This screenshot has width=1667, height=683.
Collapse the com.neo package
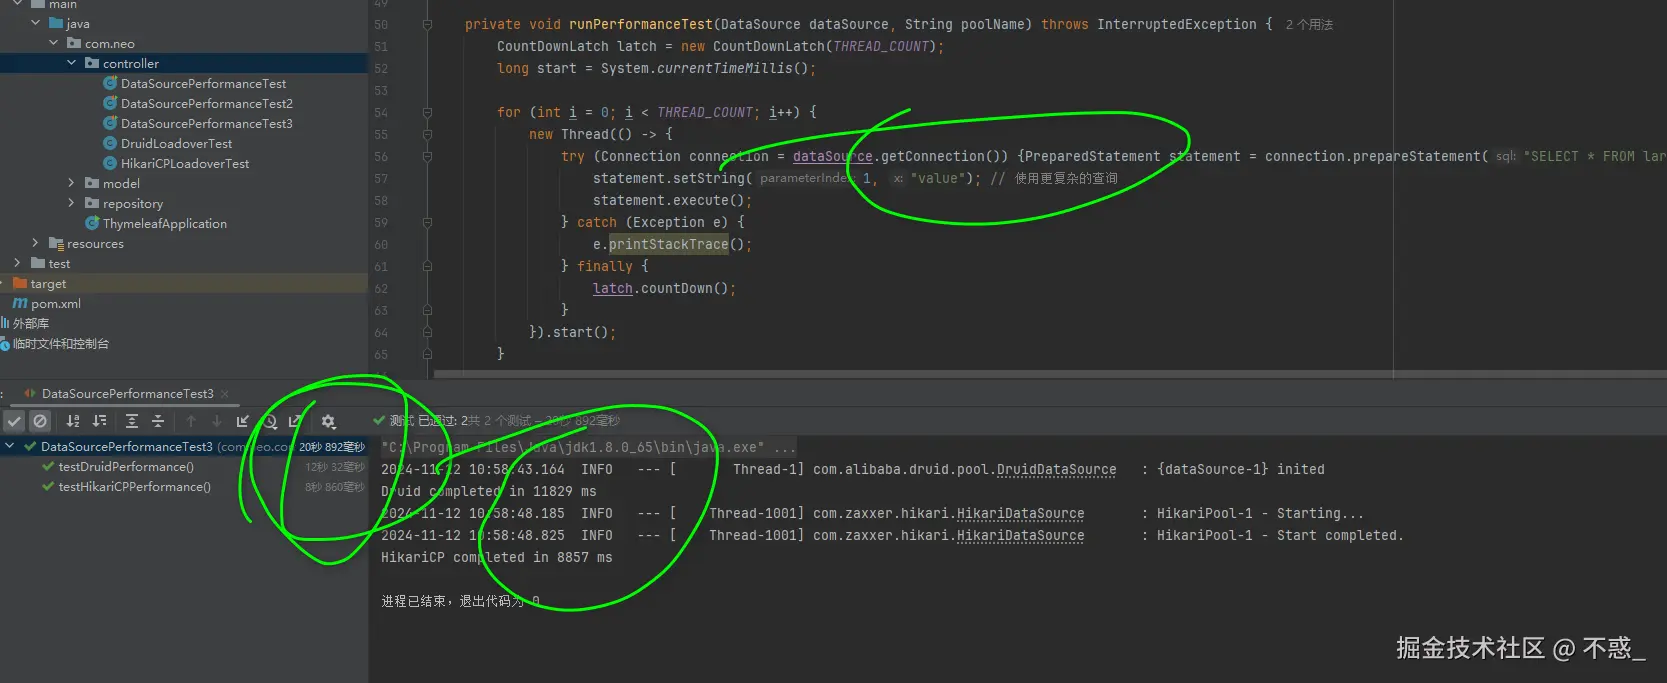[54, 43]
